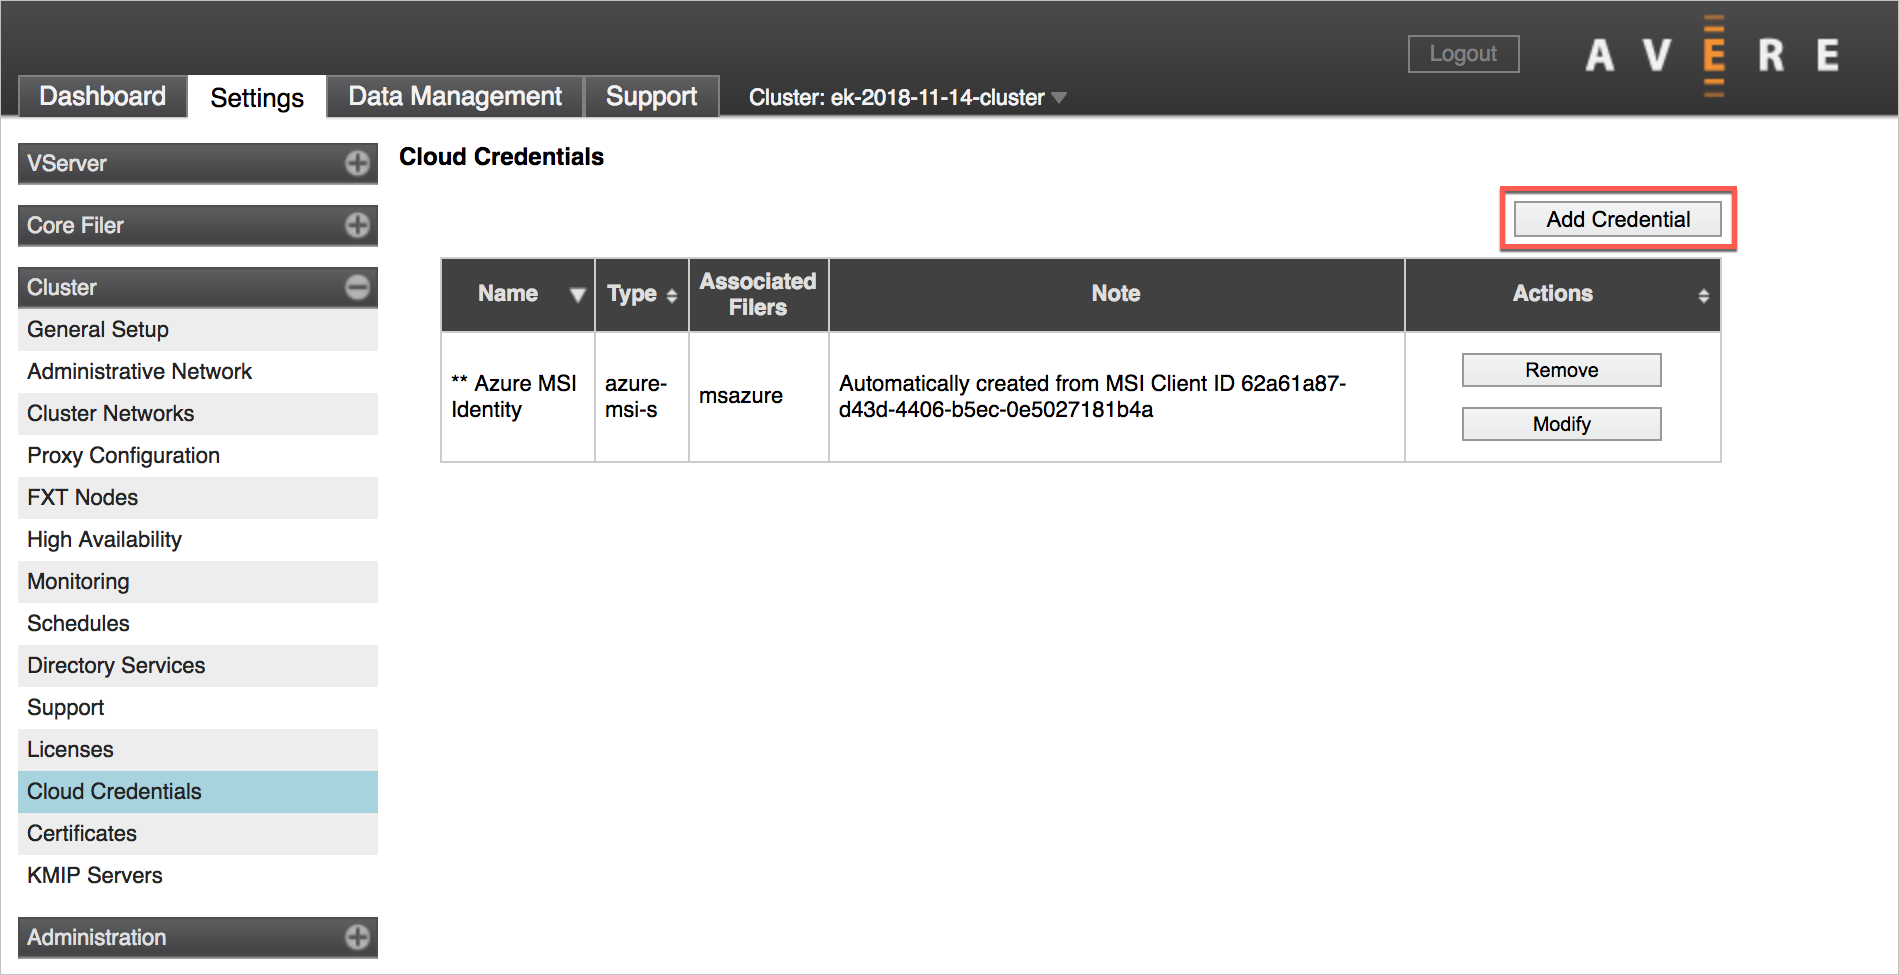Open the Dashboard tab
The width and height of the screenshot is (1899, 975).
pos(102,96)
